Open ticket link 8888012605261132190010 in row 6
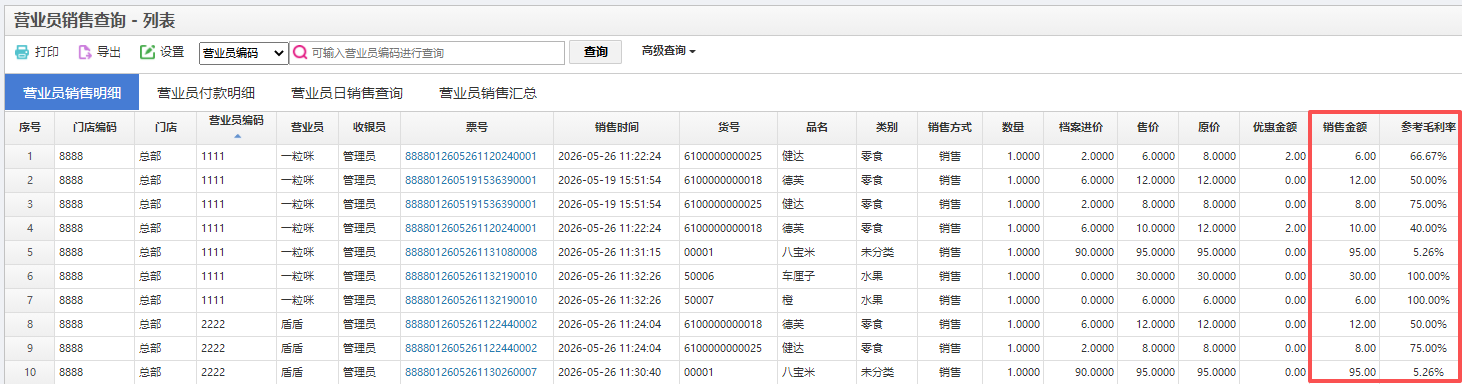This screenshot has height=384, width=1462. (x=471, y=277)
